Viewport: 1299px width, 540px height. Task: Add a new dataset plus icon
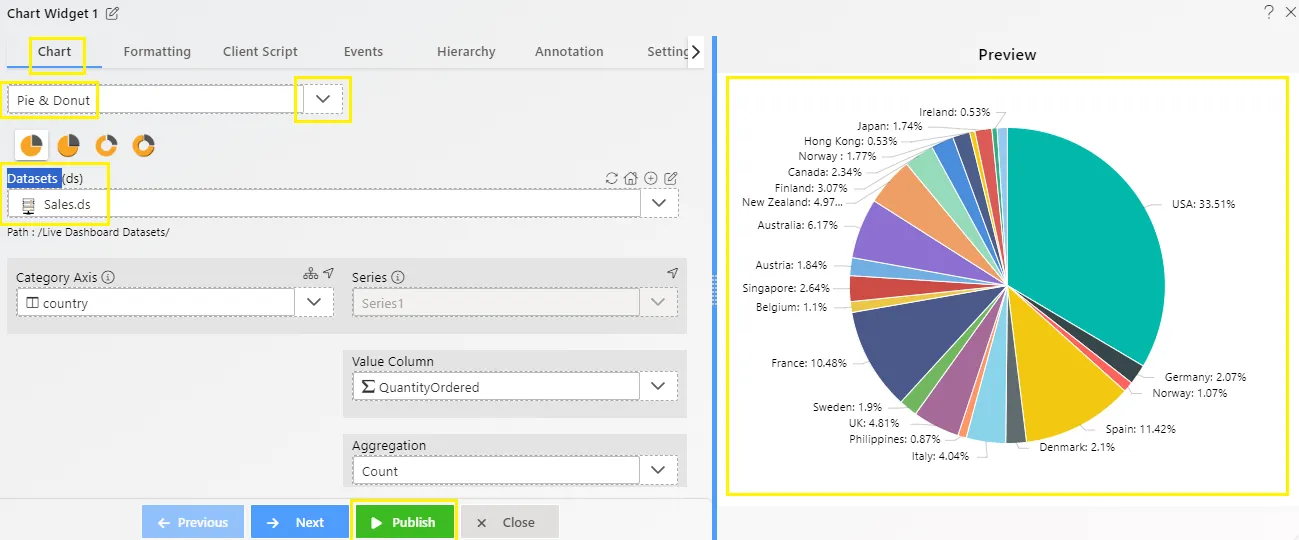click(651, 178)
